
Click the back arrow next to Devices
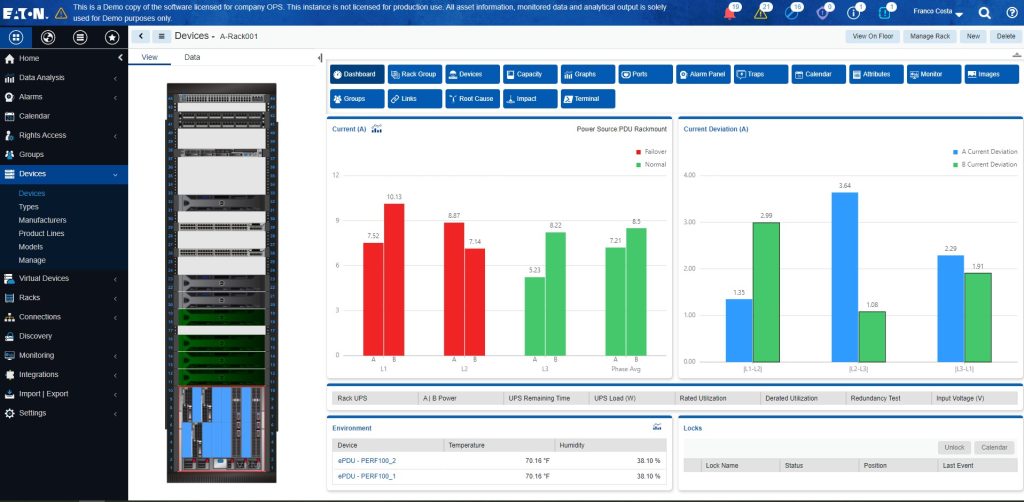click(x=140, y=36)
